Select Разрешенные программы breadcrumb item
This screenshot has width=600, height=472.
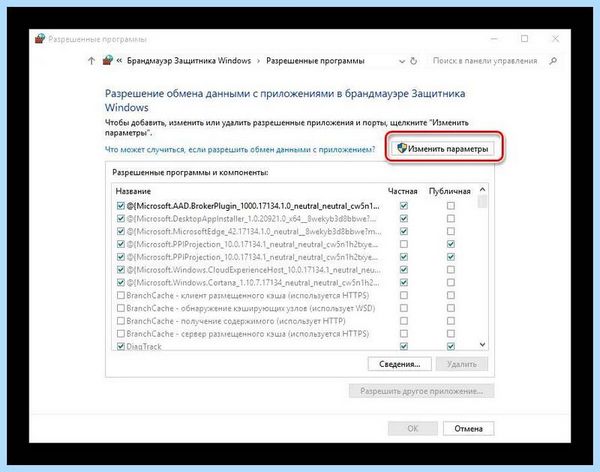315,60
